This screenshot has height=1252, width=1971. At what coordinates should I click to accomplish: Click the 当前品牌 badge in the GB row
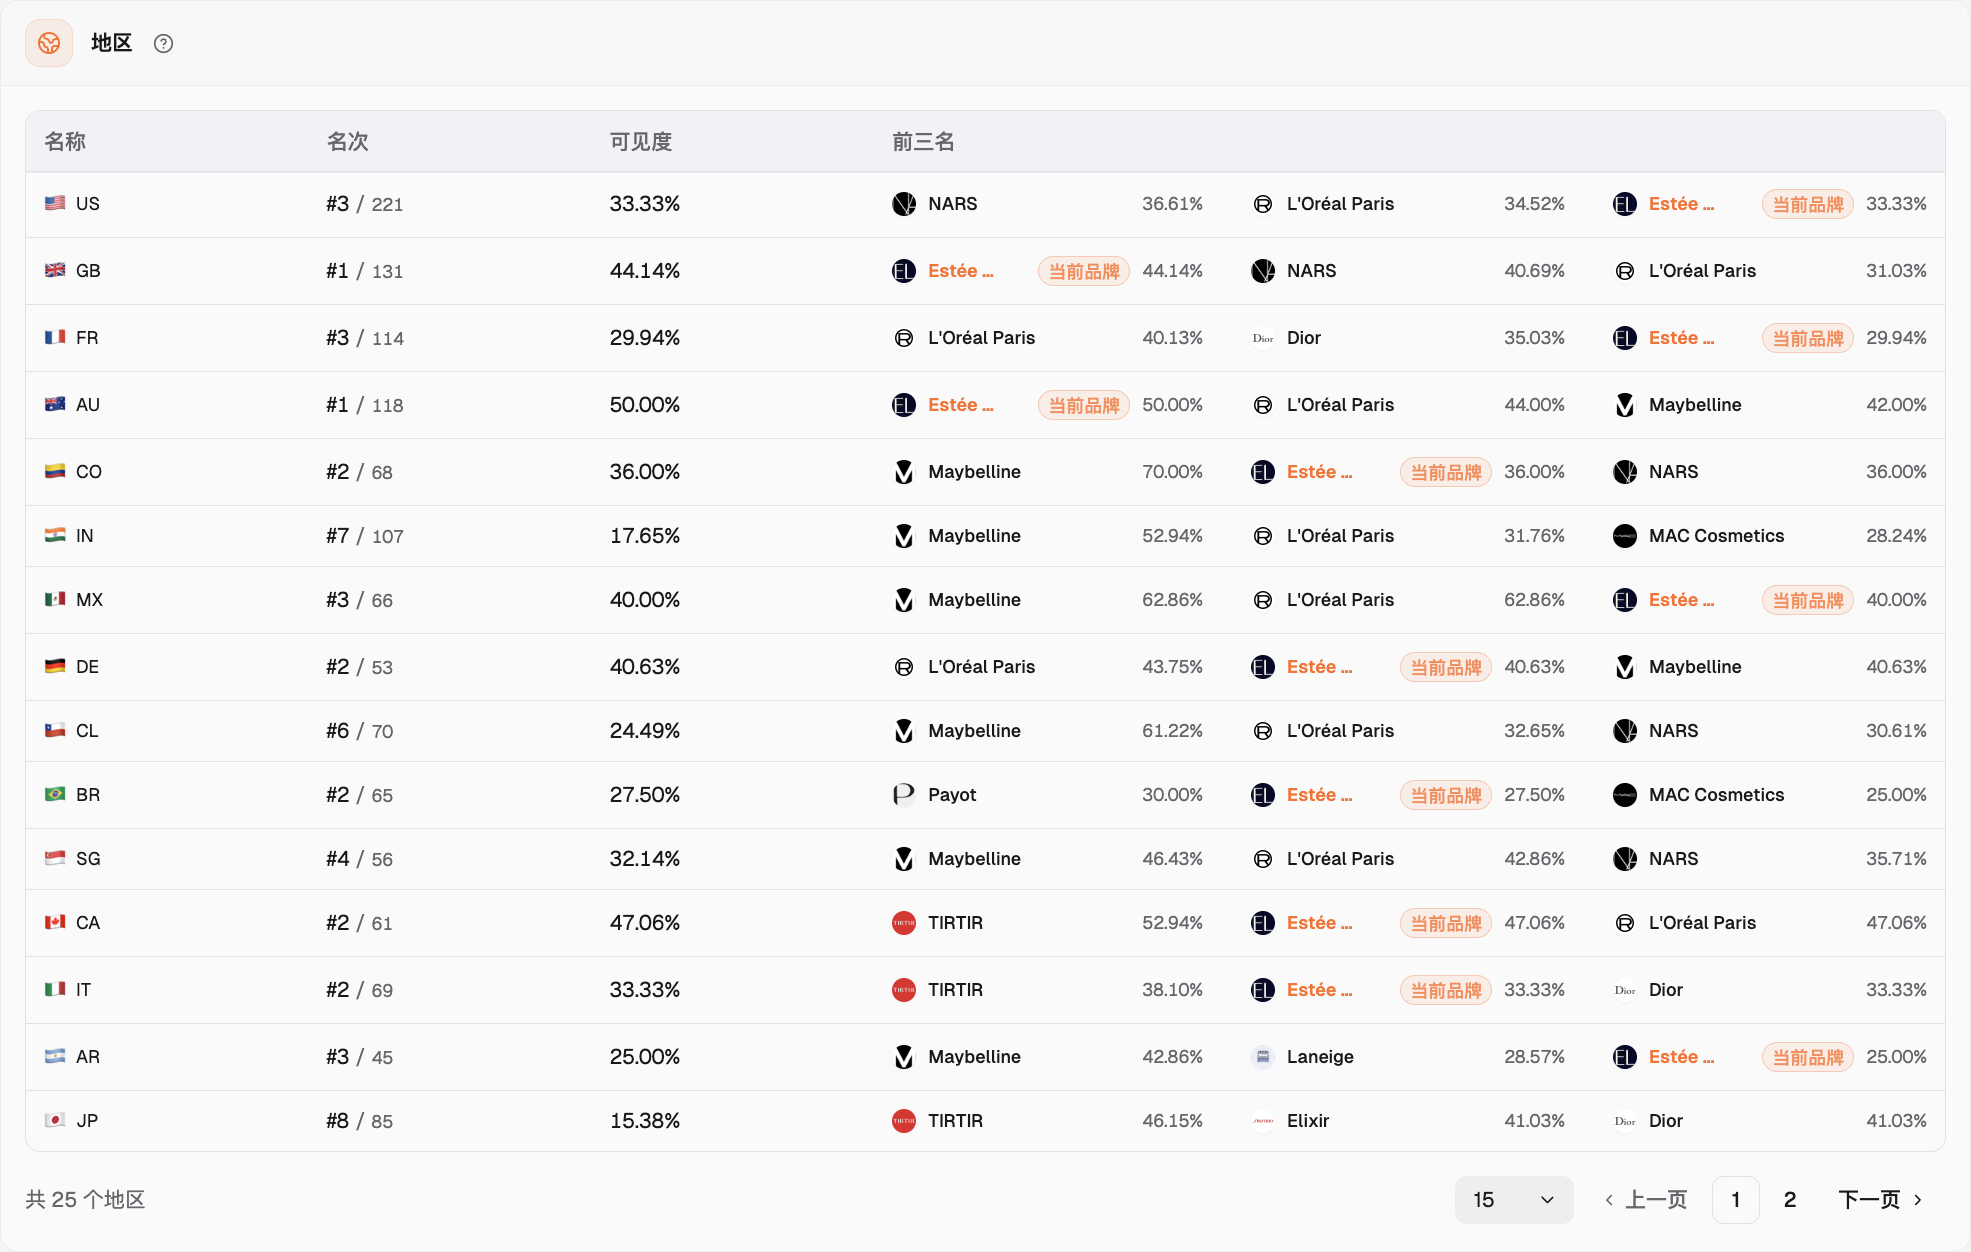point(1084,271)
